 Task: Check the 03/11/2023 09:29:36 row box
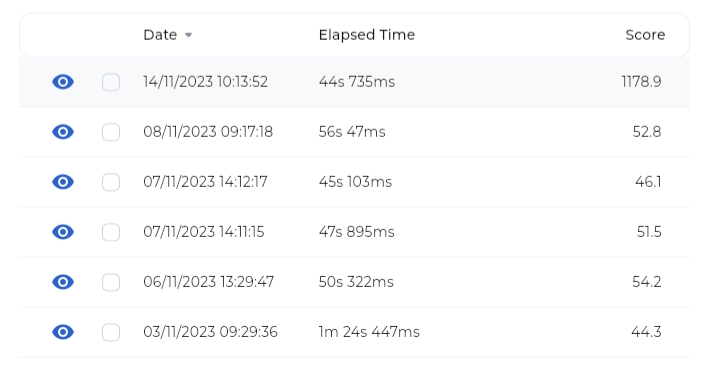(x=111, y=332)
